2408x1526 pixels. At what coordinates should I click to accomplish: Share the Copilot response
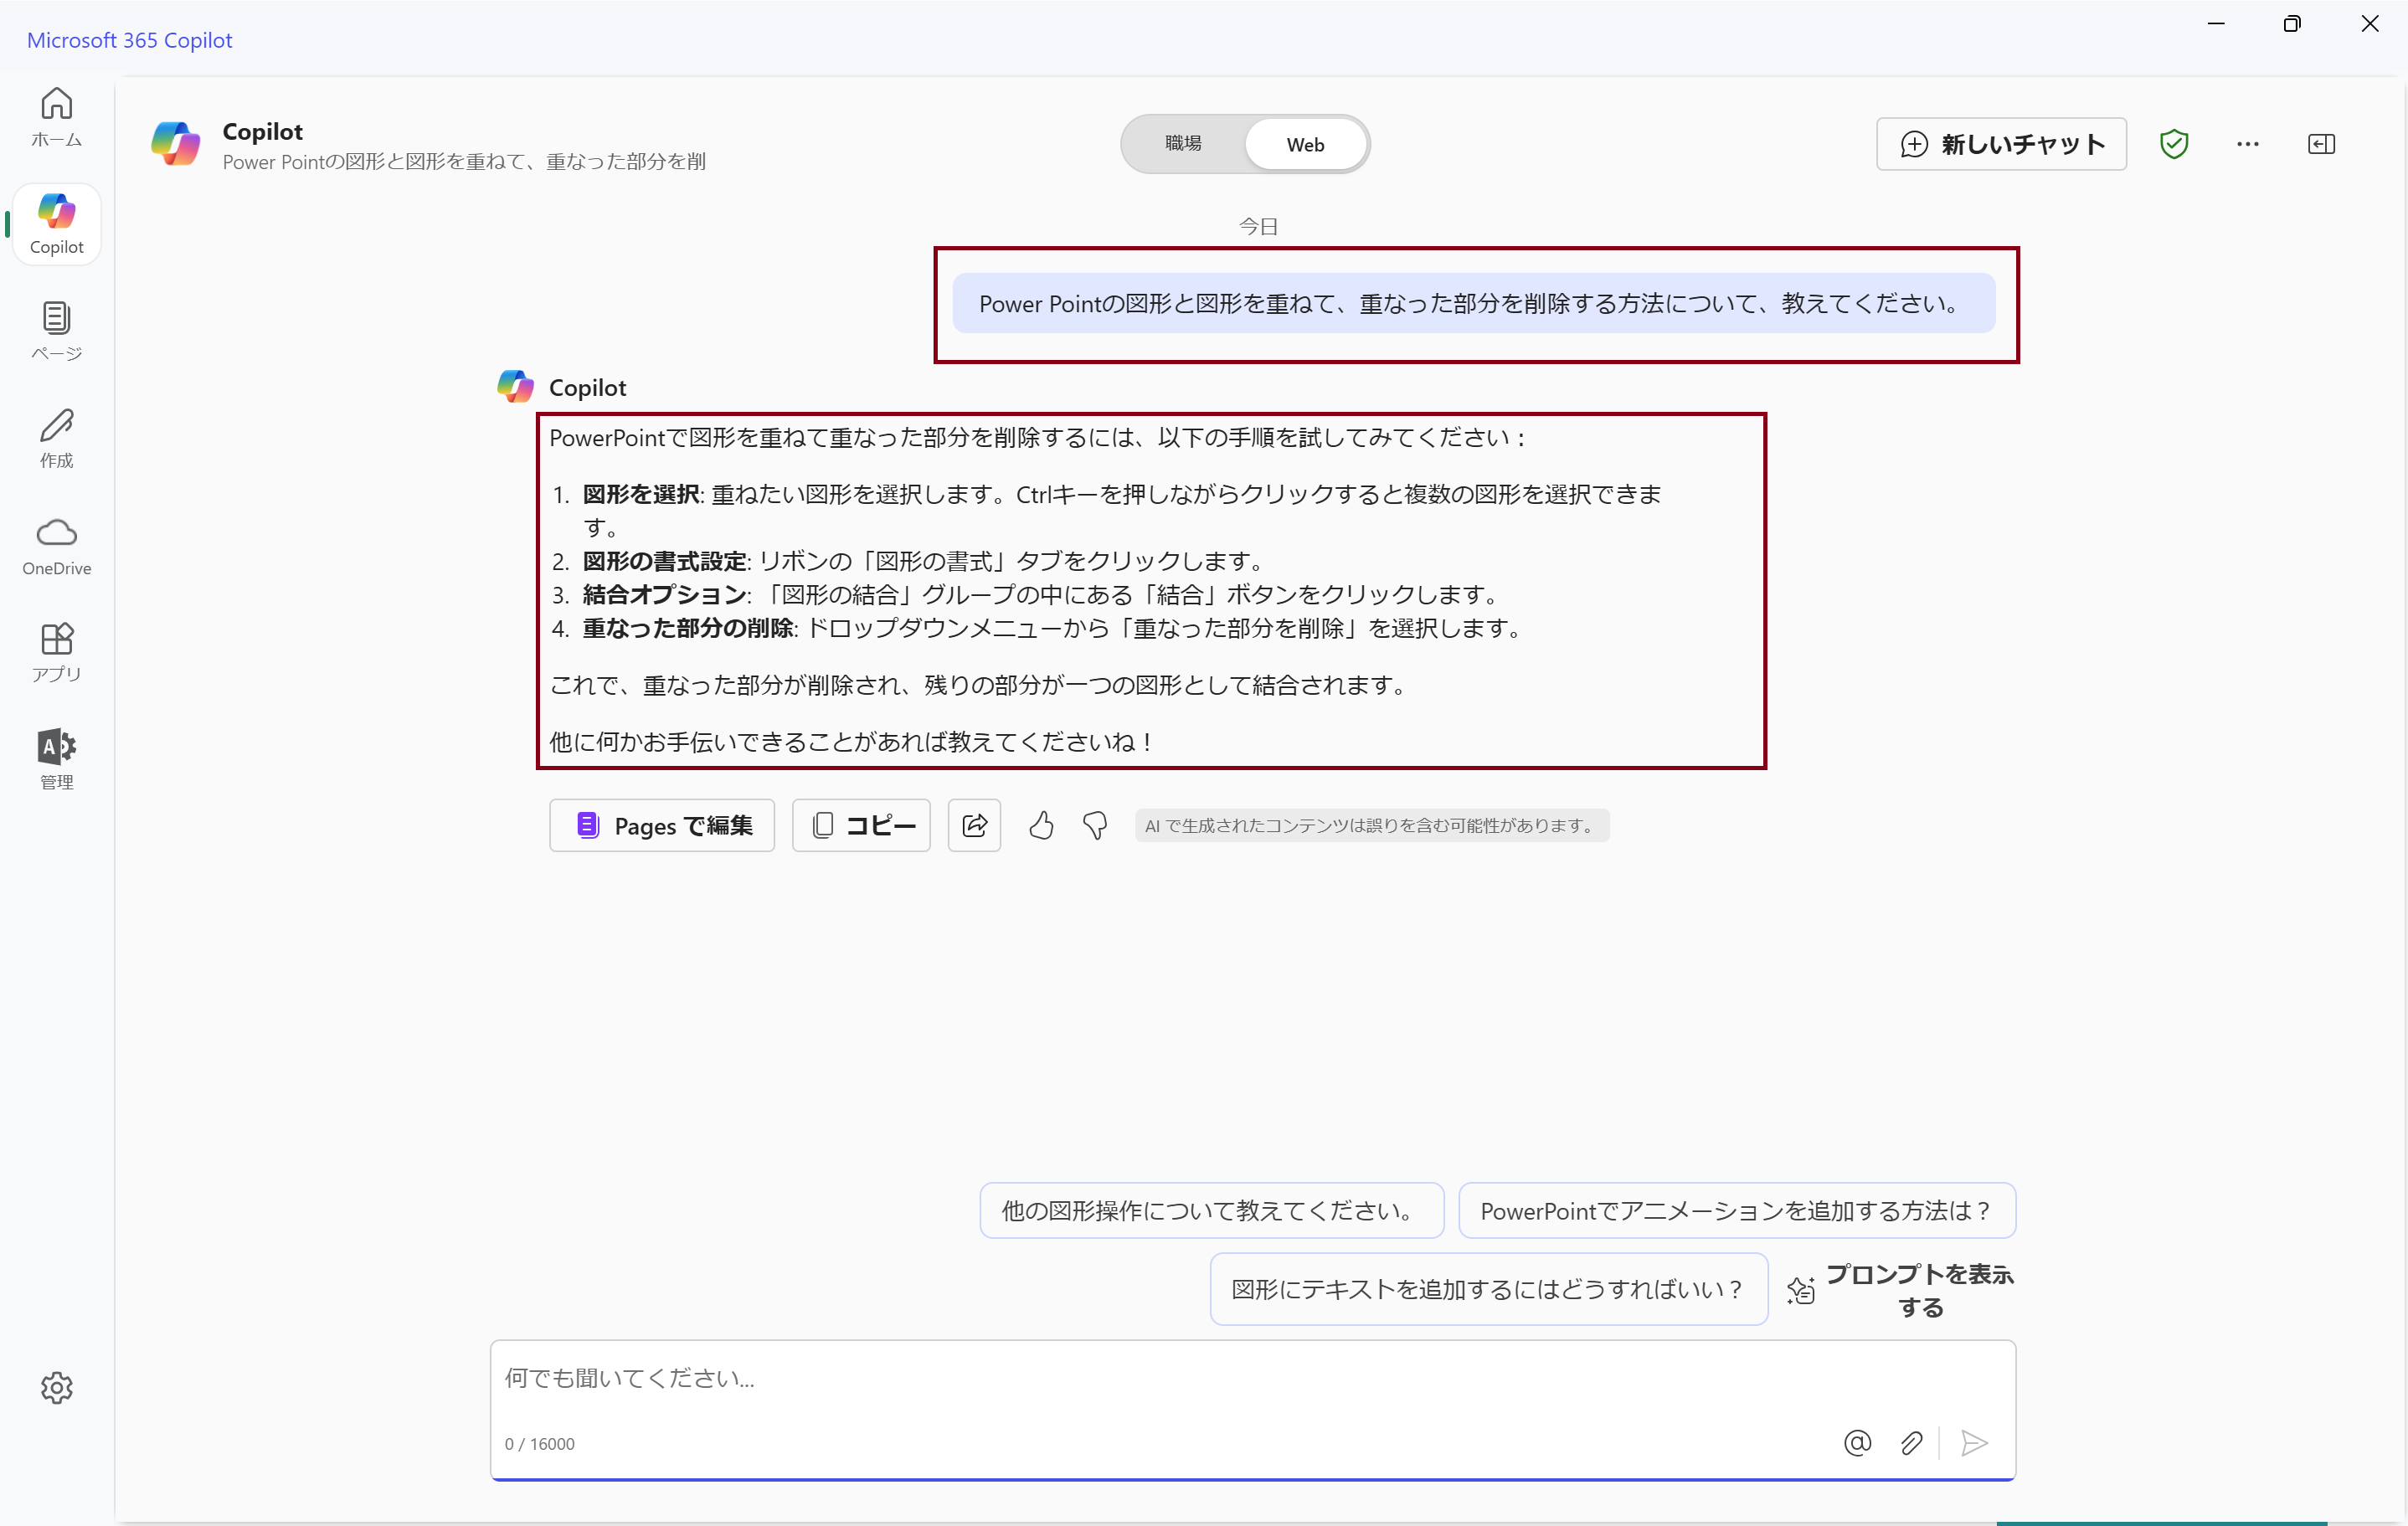pos(975,825)
